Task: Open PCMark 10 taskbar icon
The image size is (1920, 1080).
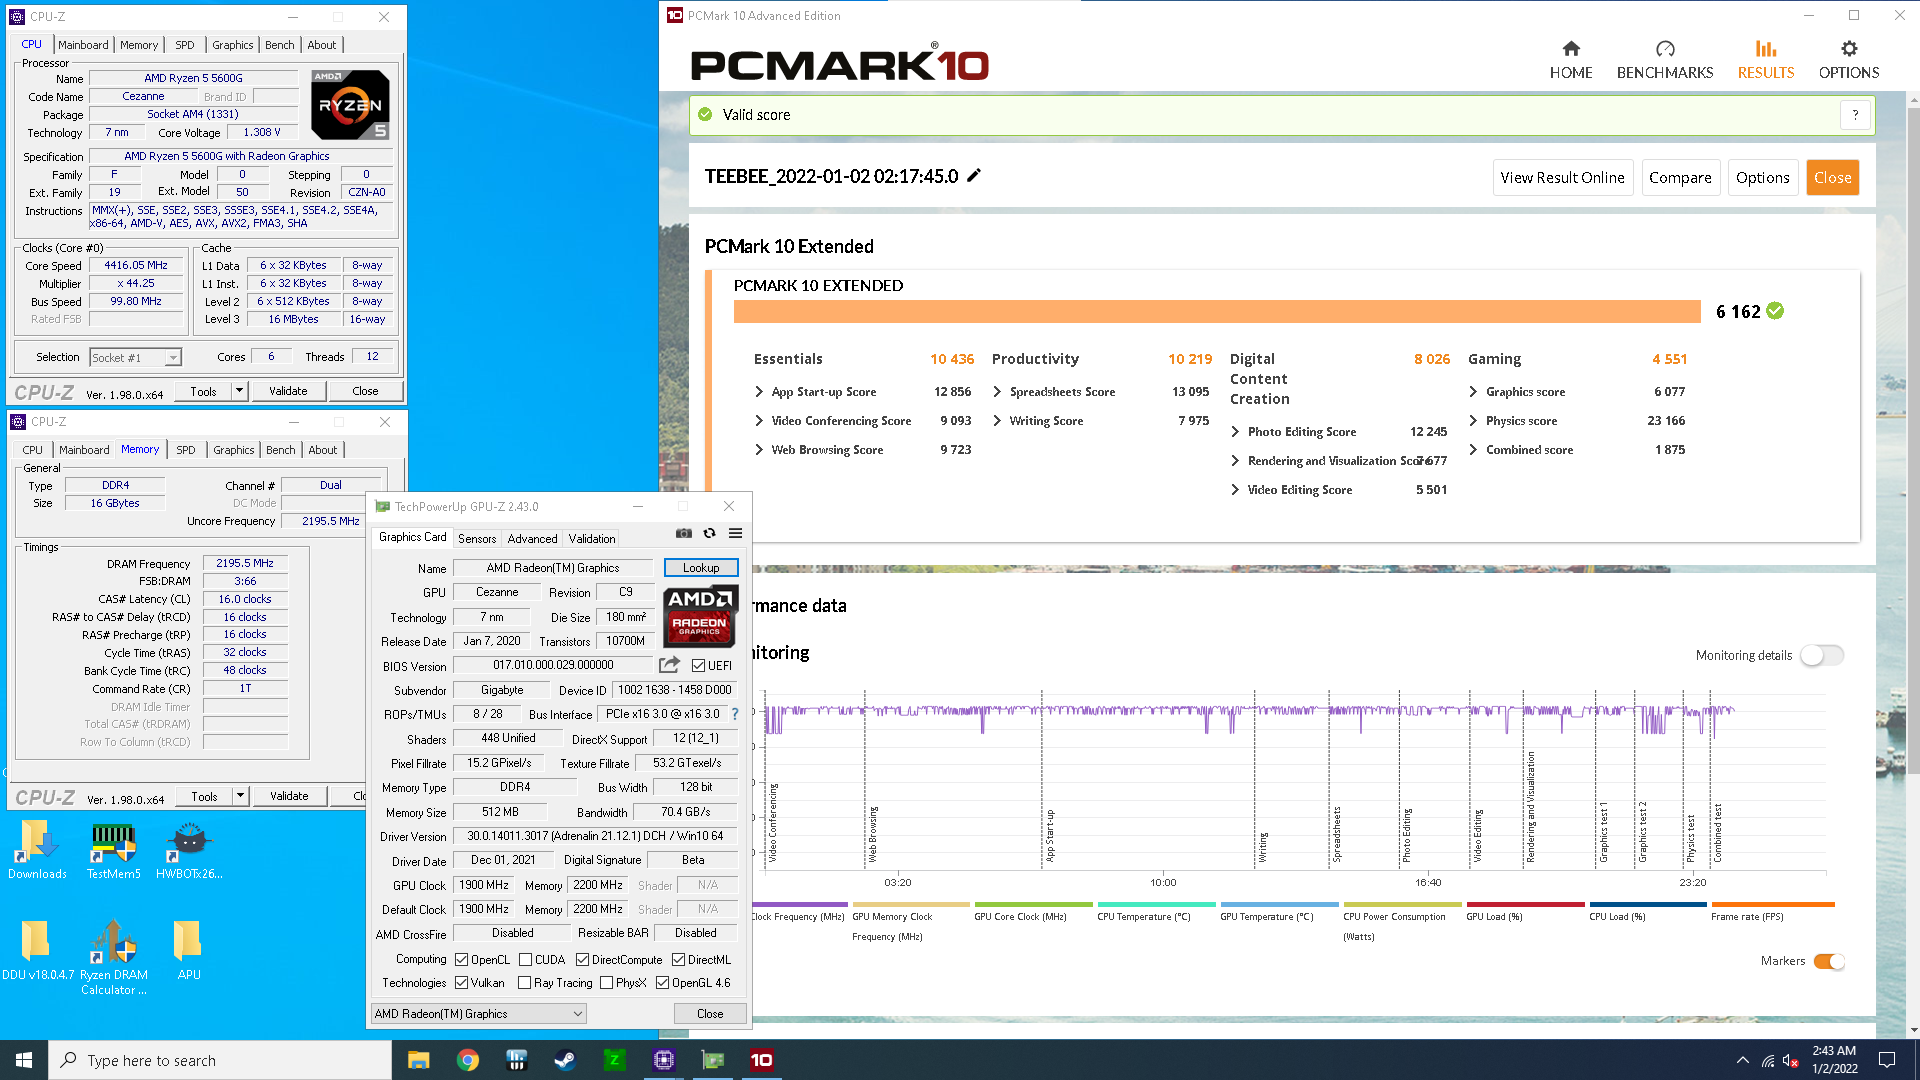Action: click(x=761, y=1060)
